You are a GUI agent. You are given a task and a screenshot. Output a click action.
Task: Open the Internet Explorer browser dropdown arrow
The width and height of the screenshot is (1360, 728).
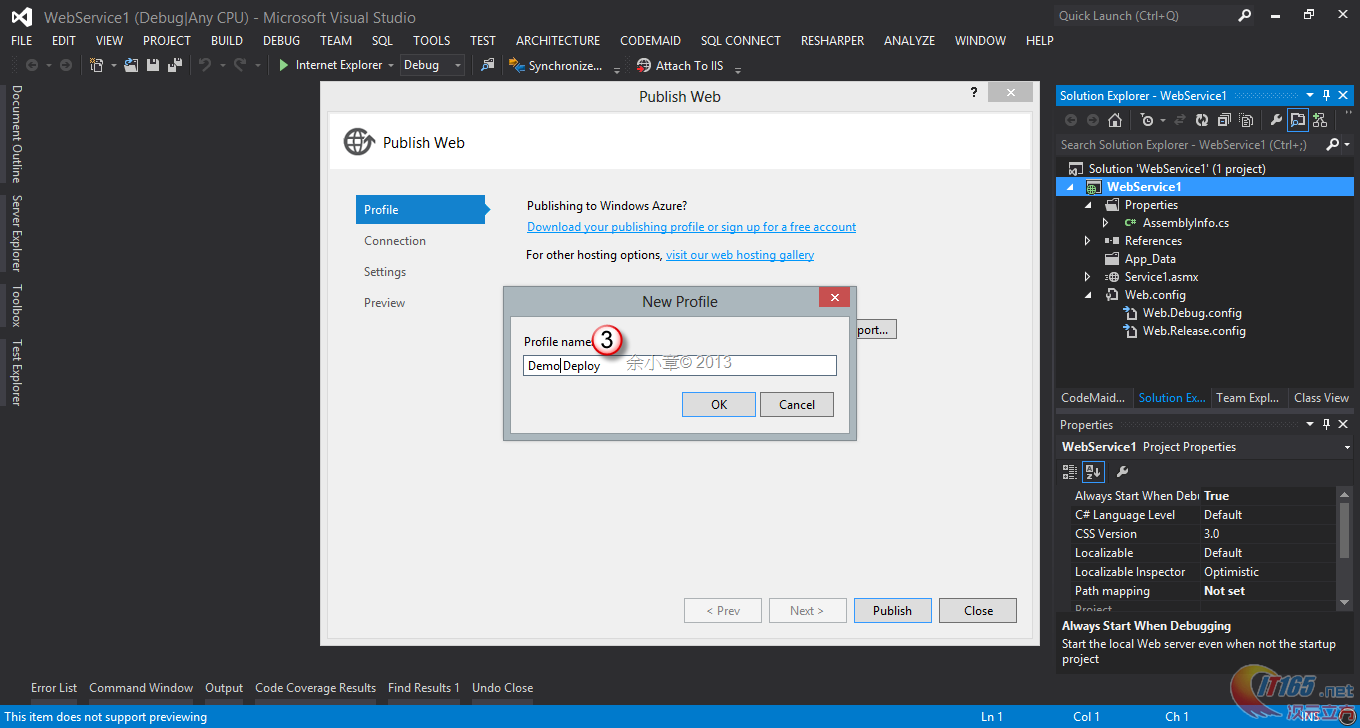pyautogui.click(x=391, y=65)
